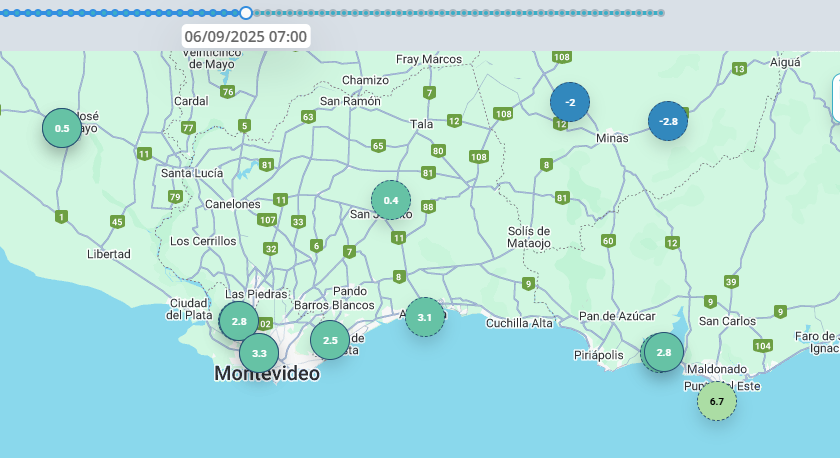Select the 3.3 marker above Montevideo label

[259, 353]
